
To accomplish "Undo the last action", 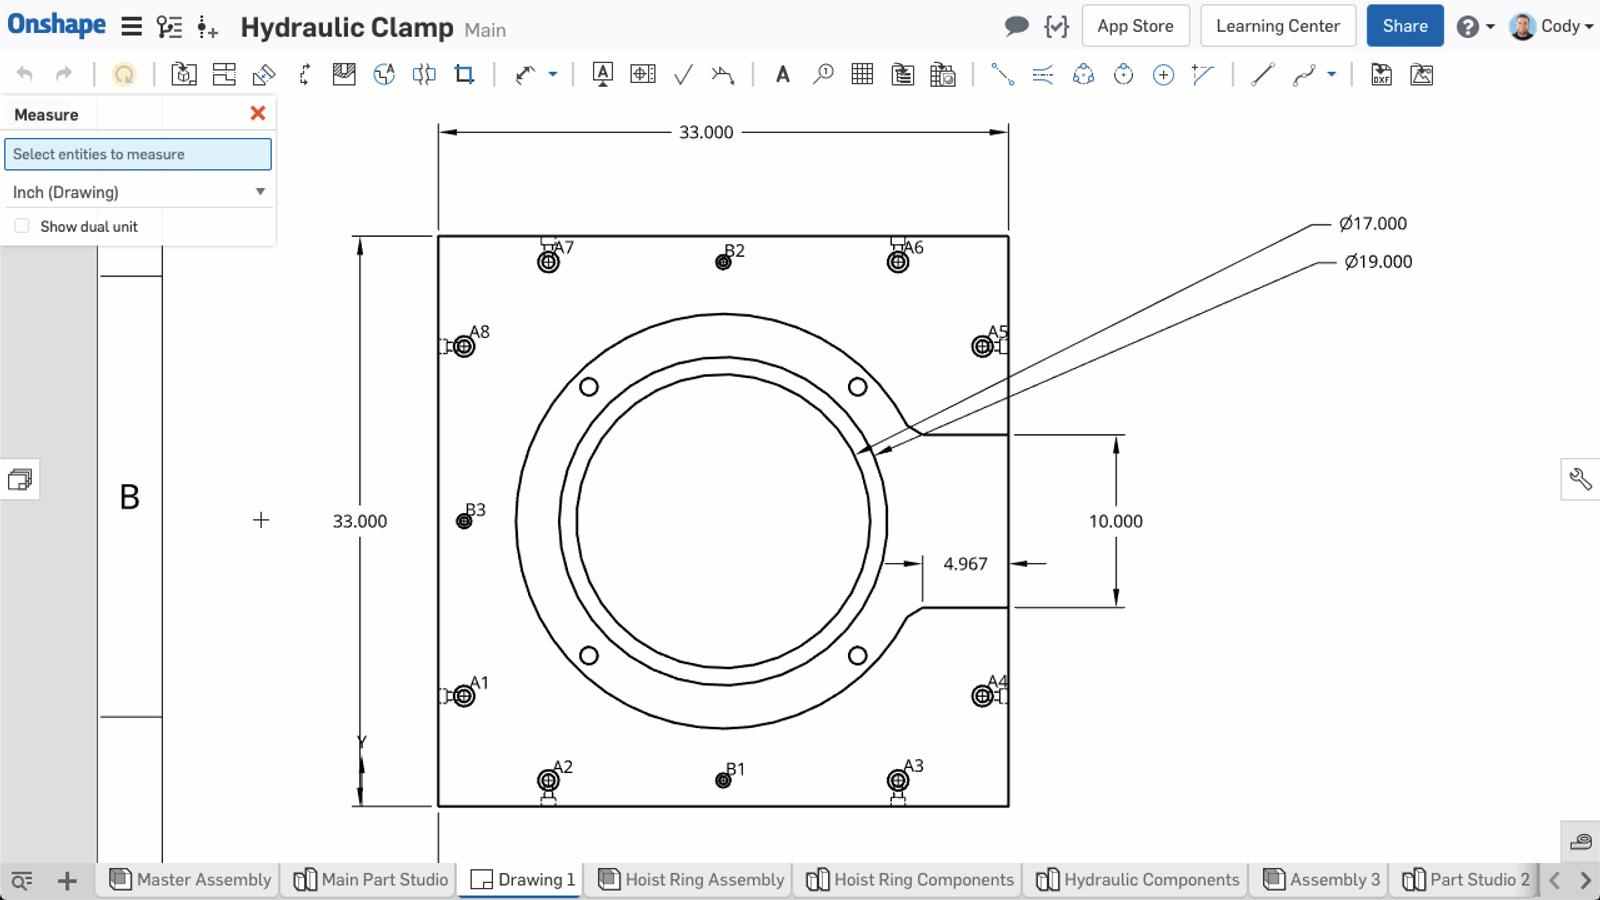I will 26,73.
